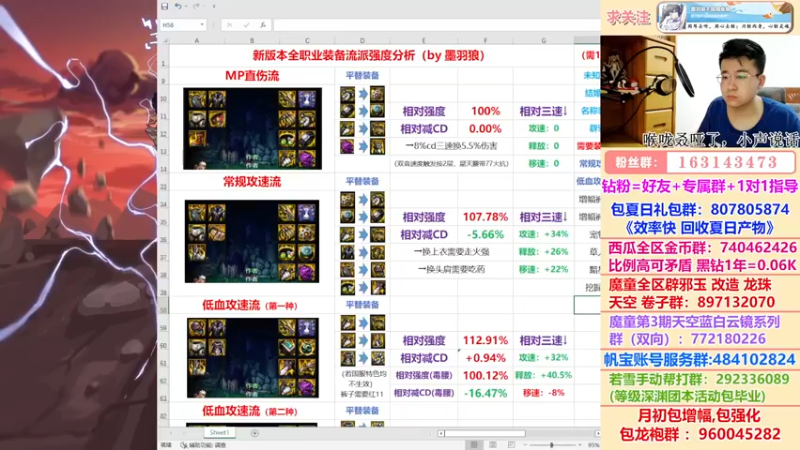The image size is (800, 450).
Task: Open the Customize Quick Access Toolbar dropdown
Action: click(x=214, y=6)
